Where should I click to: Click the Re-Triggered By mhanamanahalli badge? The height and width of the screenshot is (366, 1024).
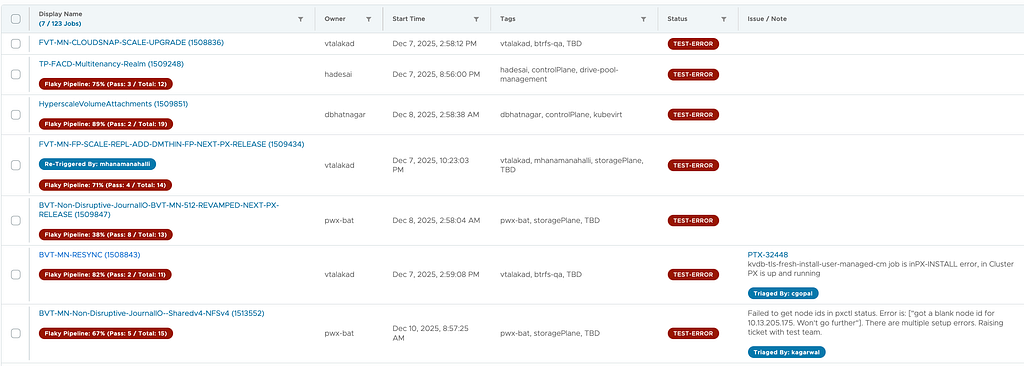pyautogui.click(x=97, y=164)
